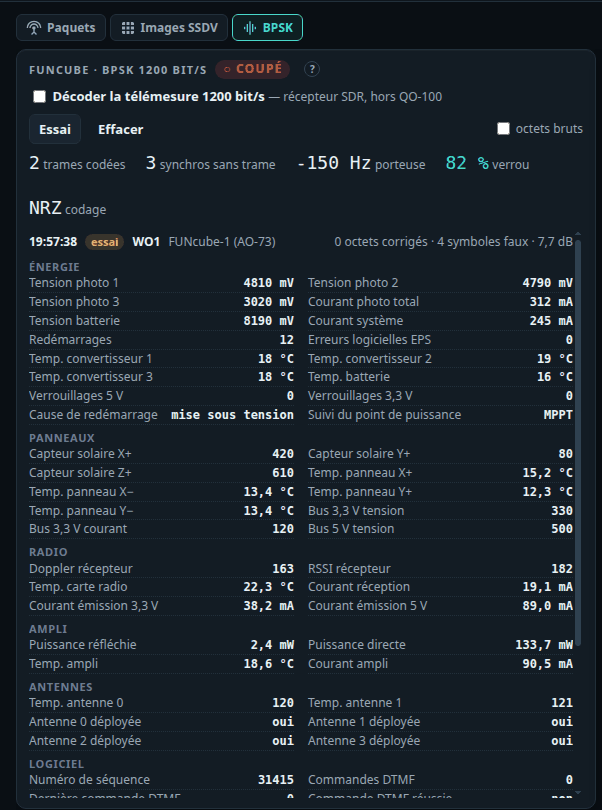Open the Images SSDV tab
Viewport: 602px width, 810px height.
(169, 28)
